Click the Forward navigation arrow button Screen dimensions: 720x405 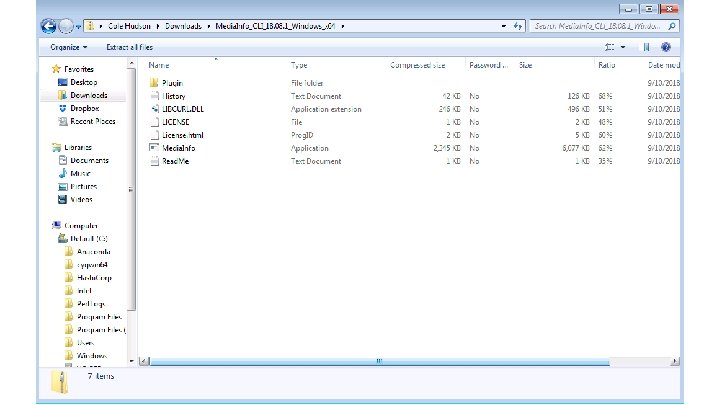tap(66, 26)
